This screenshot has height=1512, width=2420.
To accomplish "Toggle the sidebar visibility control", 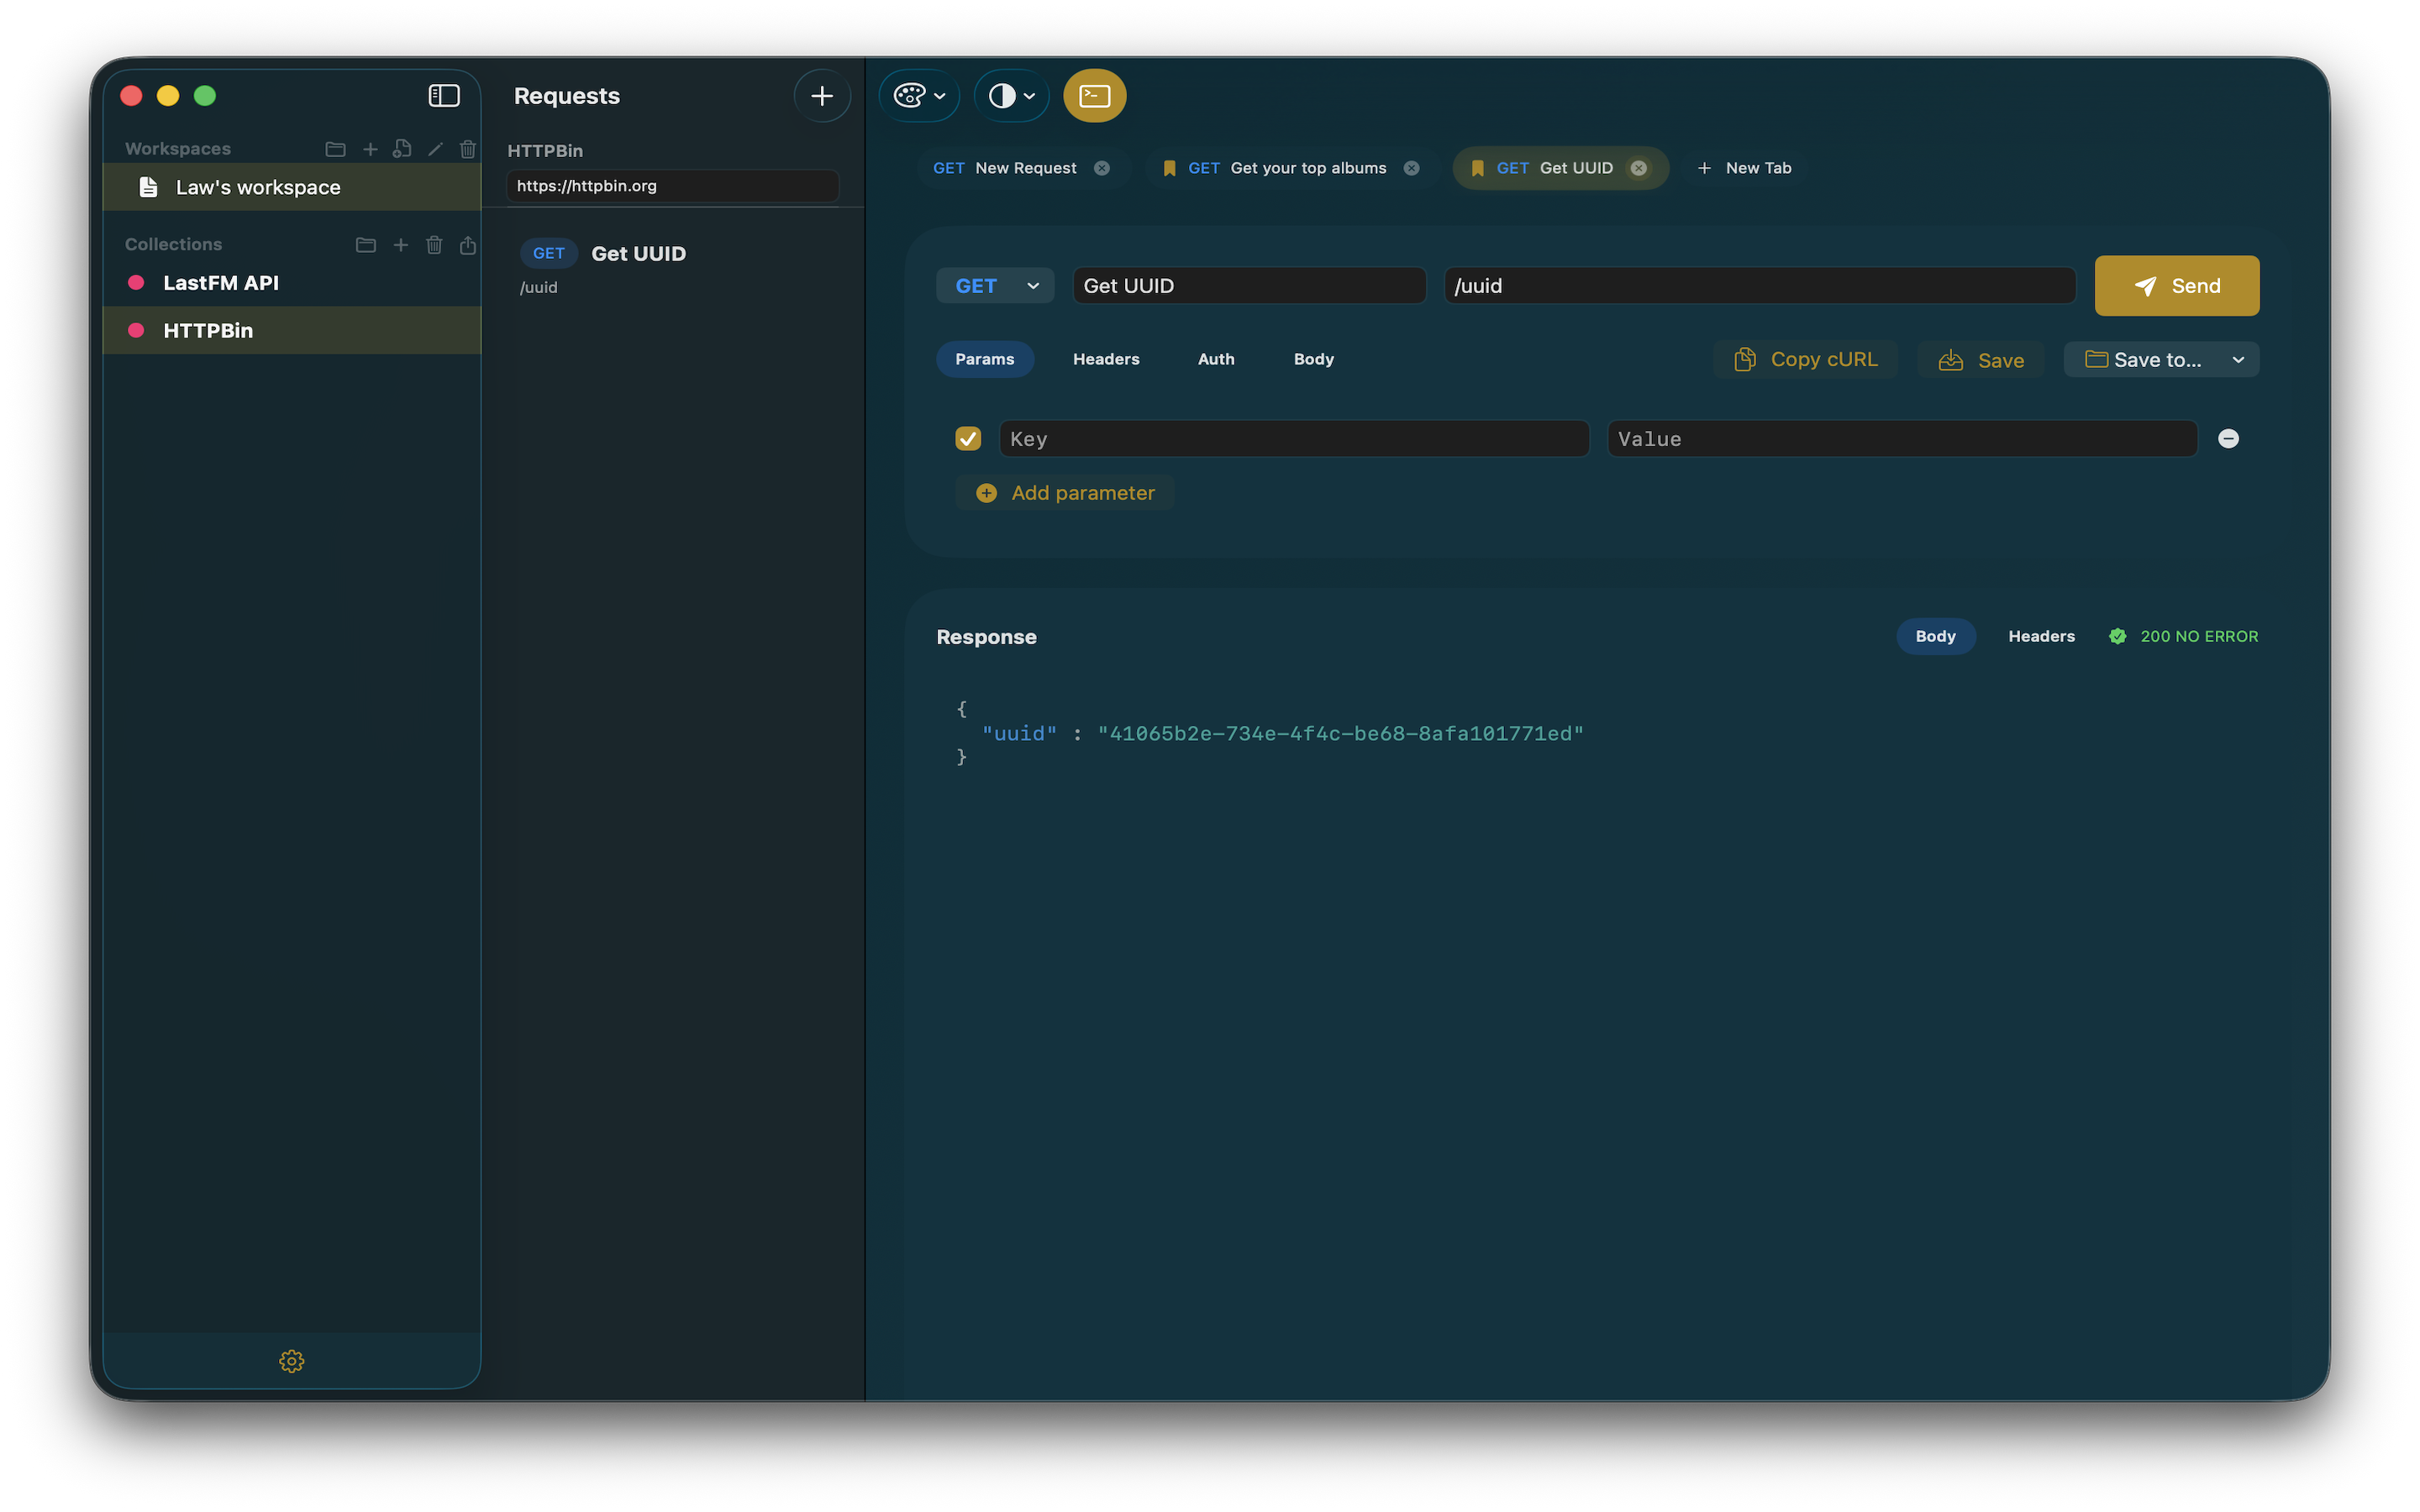I will 444,95.
